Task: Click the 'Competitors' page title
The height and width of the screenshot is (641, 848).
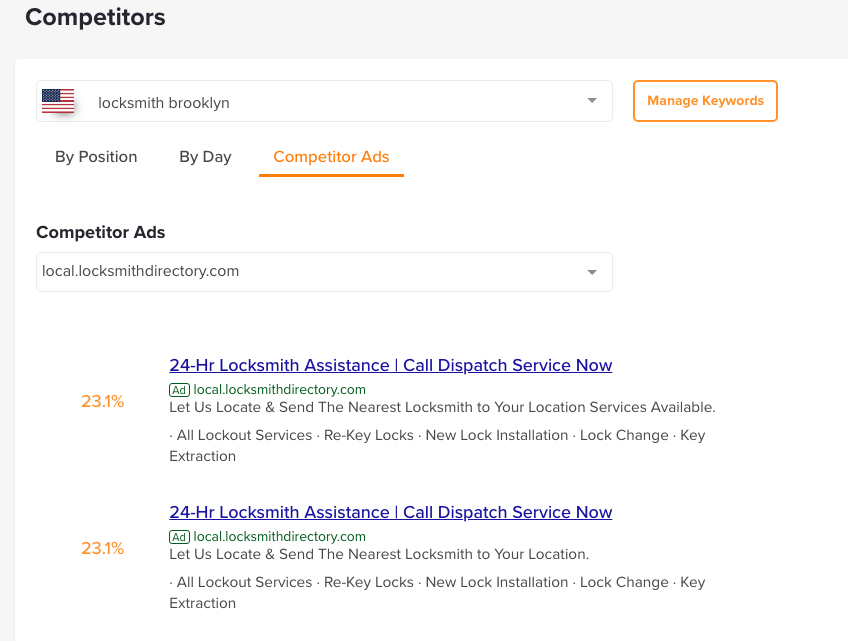Action: coord(95,17)
